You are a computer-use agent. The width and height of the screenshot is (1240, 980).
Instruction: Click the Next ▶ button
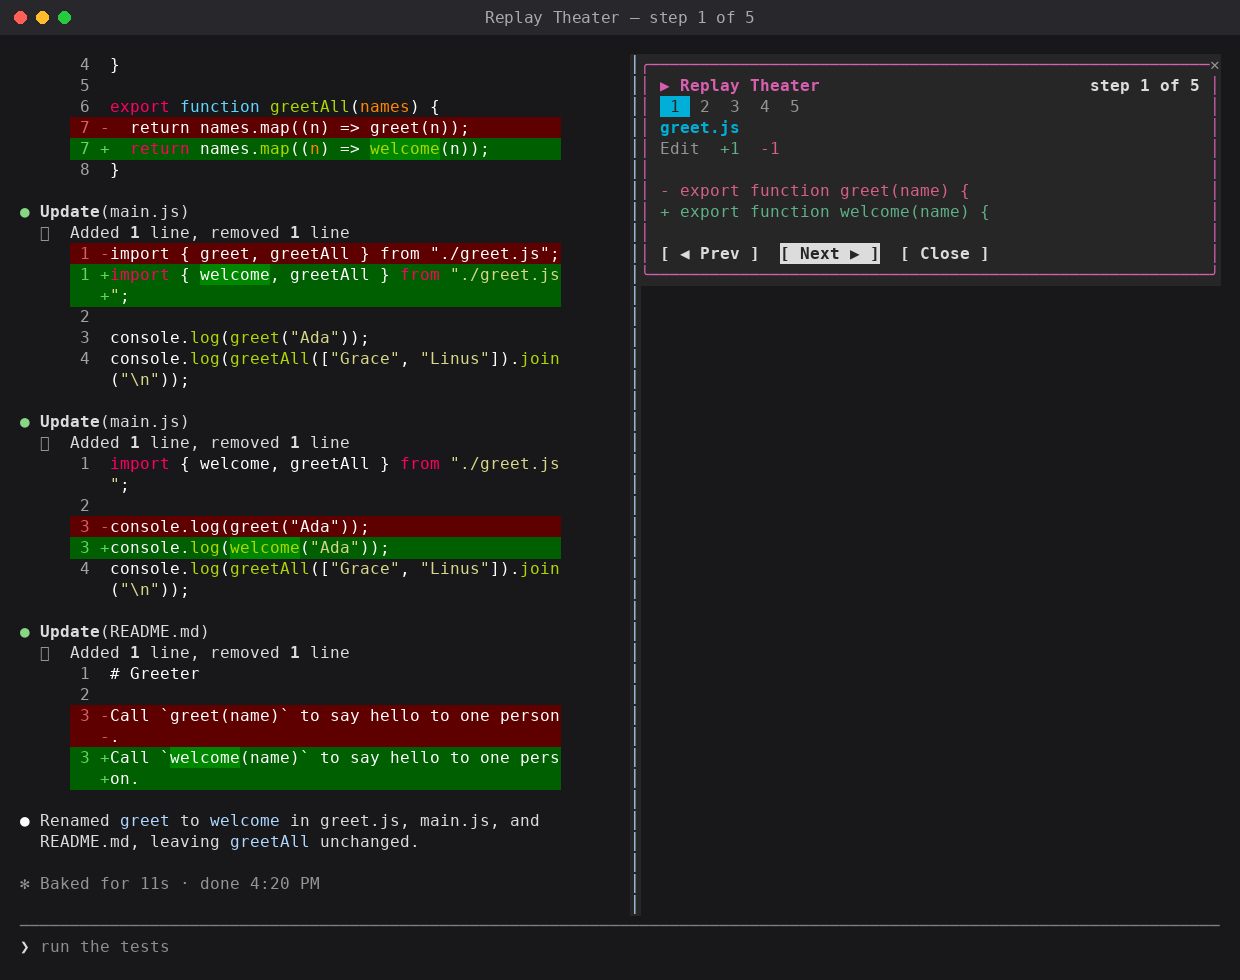point(830,254)
